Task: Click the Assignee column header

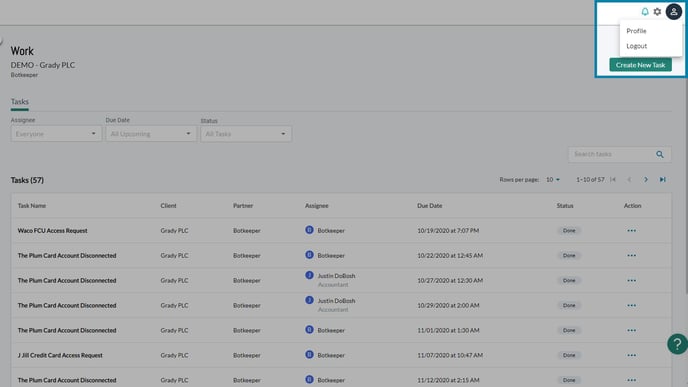Action: tap(317, 206)
